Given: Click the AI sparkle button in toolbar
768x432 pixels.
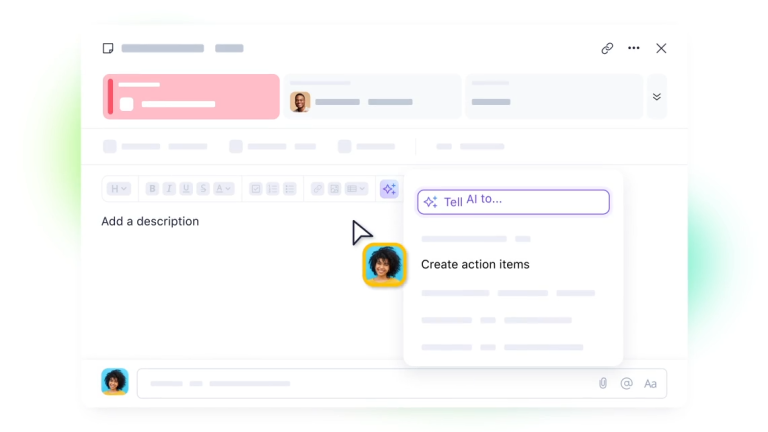Looking at the screenshot, I should [388, 189].
